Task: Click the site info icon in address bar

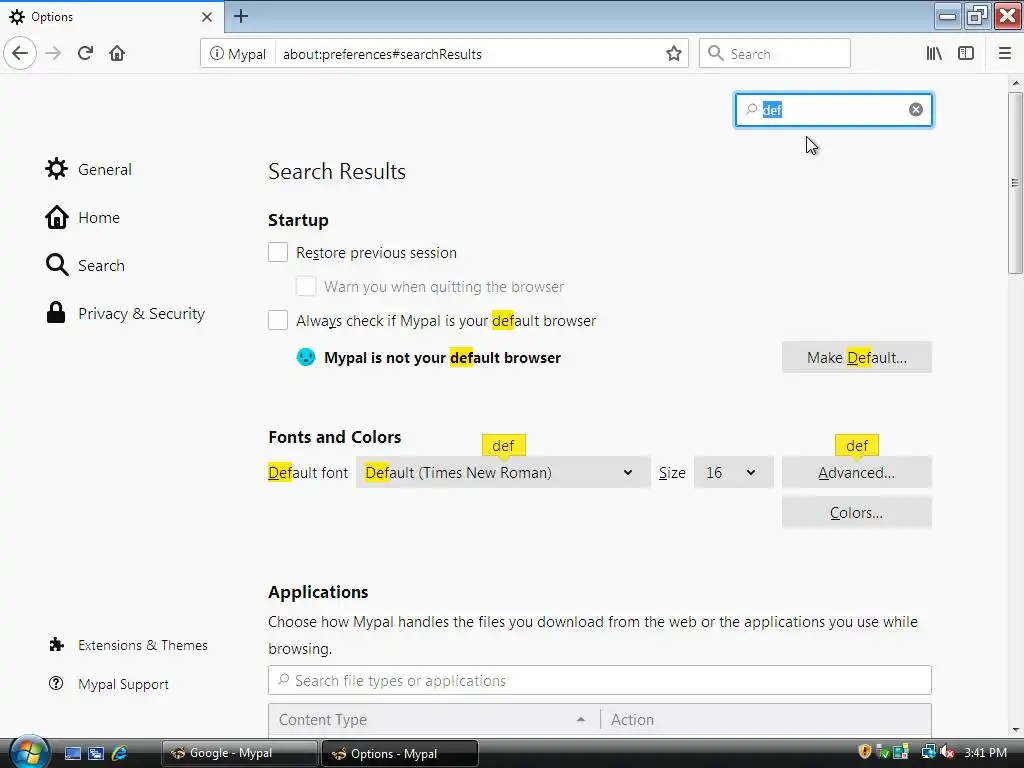Action: (217, 54)
